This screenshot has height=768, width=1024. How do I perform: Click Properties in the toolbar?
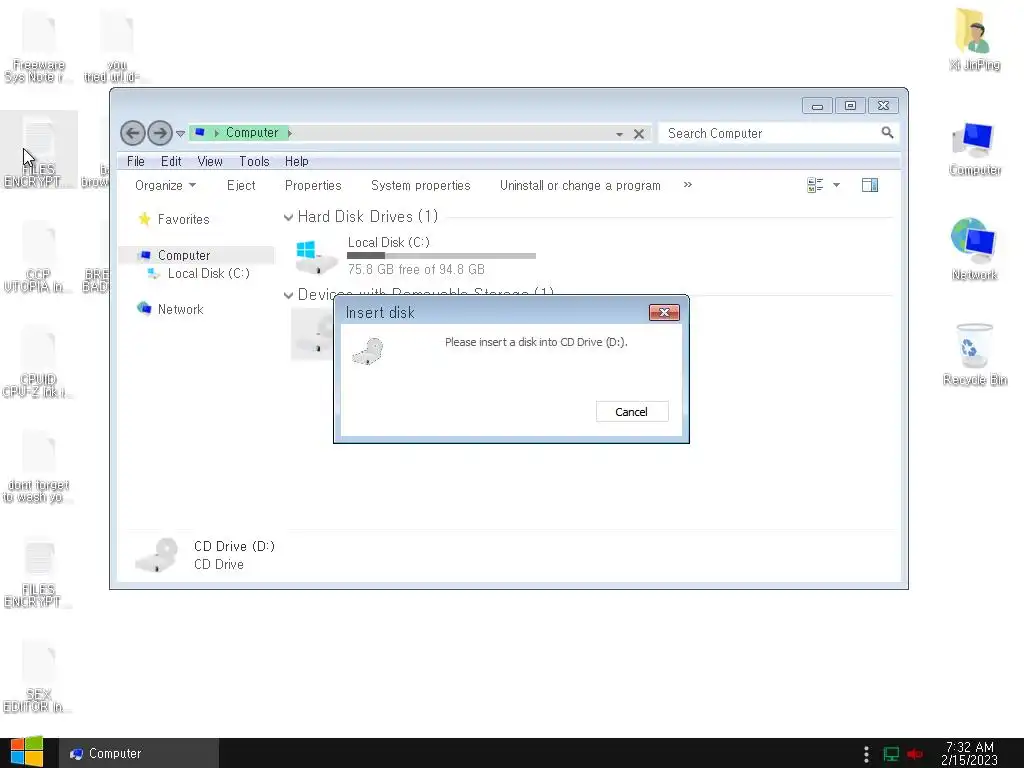tap(313, 185)
